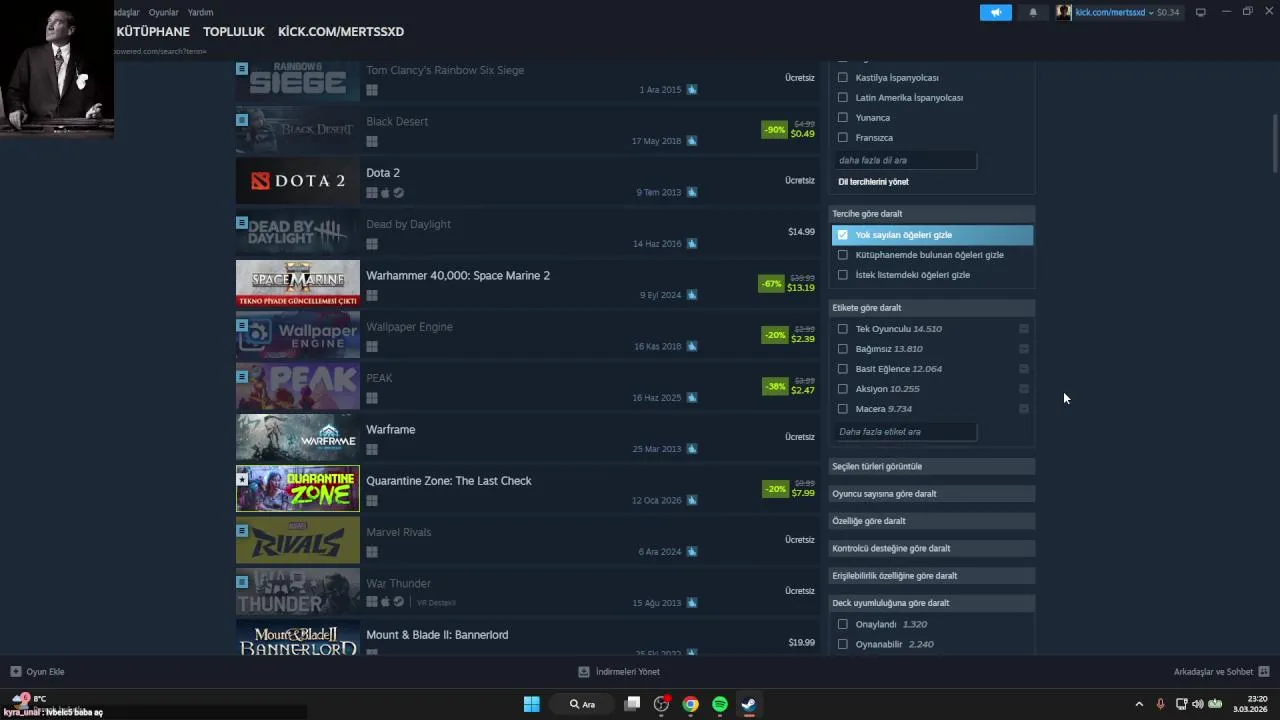1280x720 pixels.
Task: Click the Warframe game thumbnail
Action: [x=298, y=437]
